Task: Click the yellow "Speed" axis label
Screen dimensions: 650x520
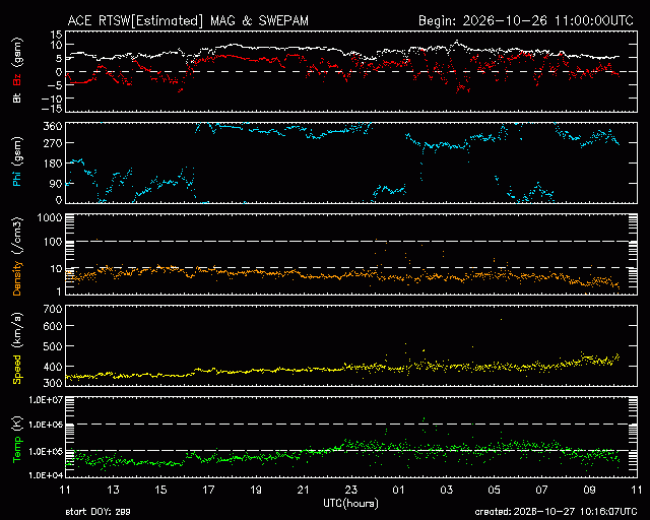Action: click(x=17, y=369)
